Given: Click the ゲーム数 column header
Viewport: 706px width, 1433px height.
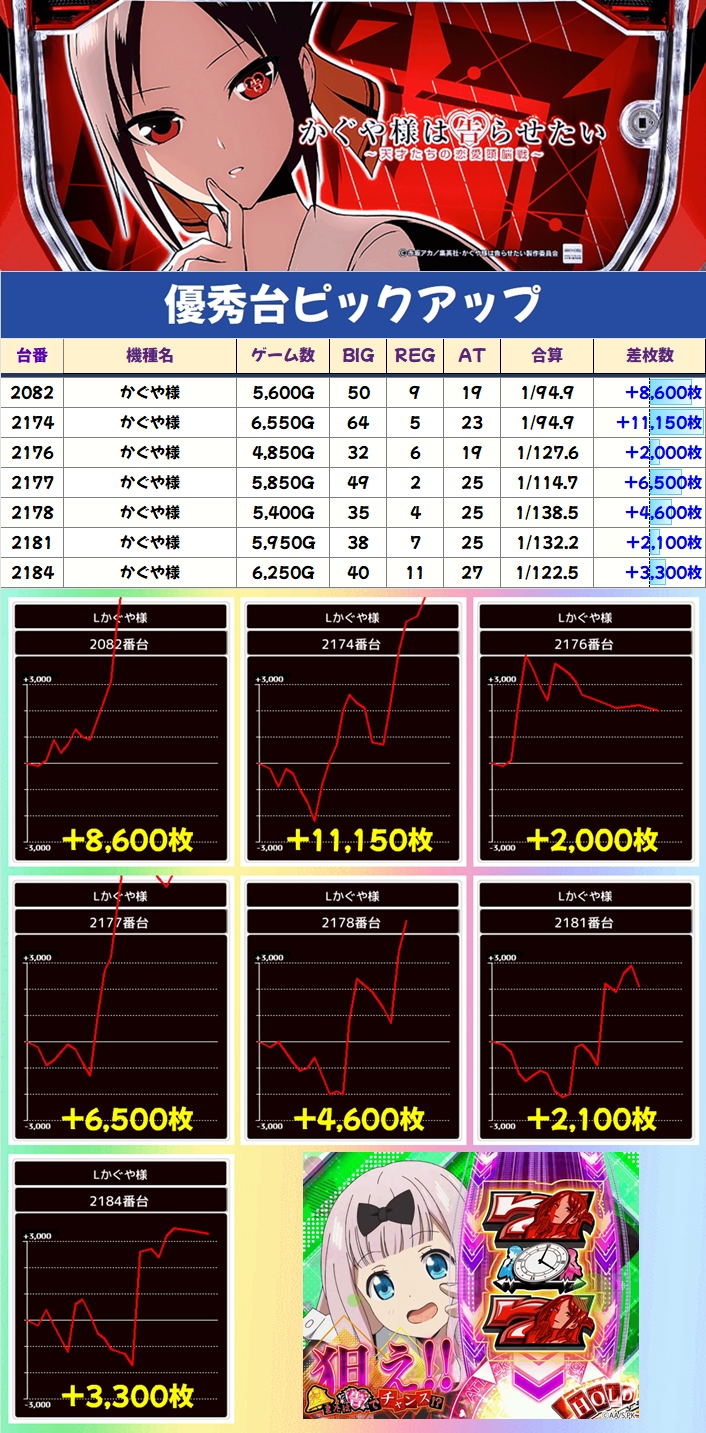Looking at the screenshot, I should point(284,356).
